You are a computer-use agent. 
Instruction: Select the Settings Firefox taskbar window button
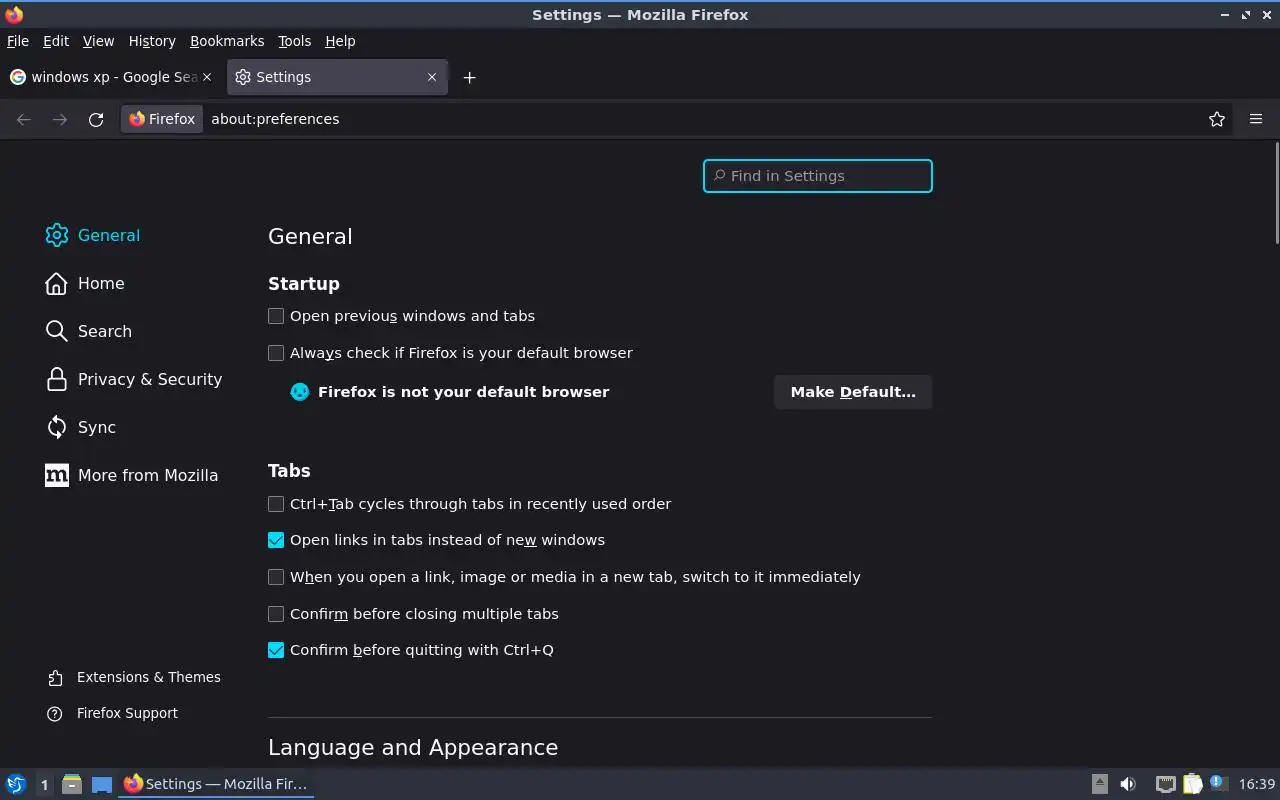pyautogui.click(x=217, y=784)
